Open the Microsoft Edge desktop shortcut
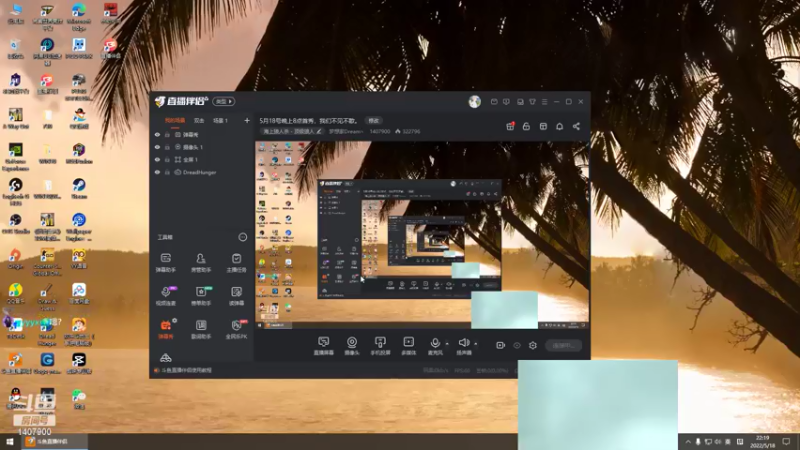Image resolution: width=800 pixels, height=450 pixels. pyautogui.click(x=79, y=15)
